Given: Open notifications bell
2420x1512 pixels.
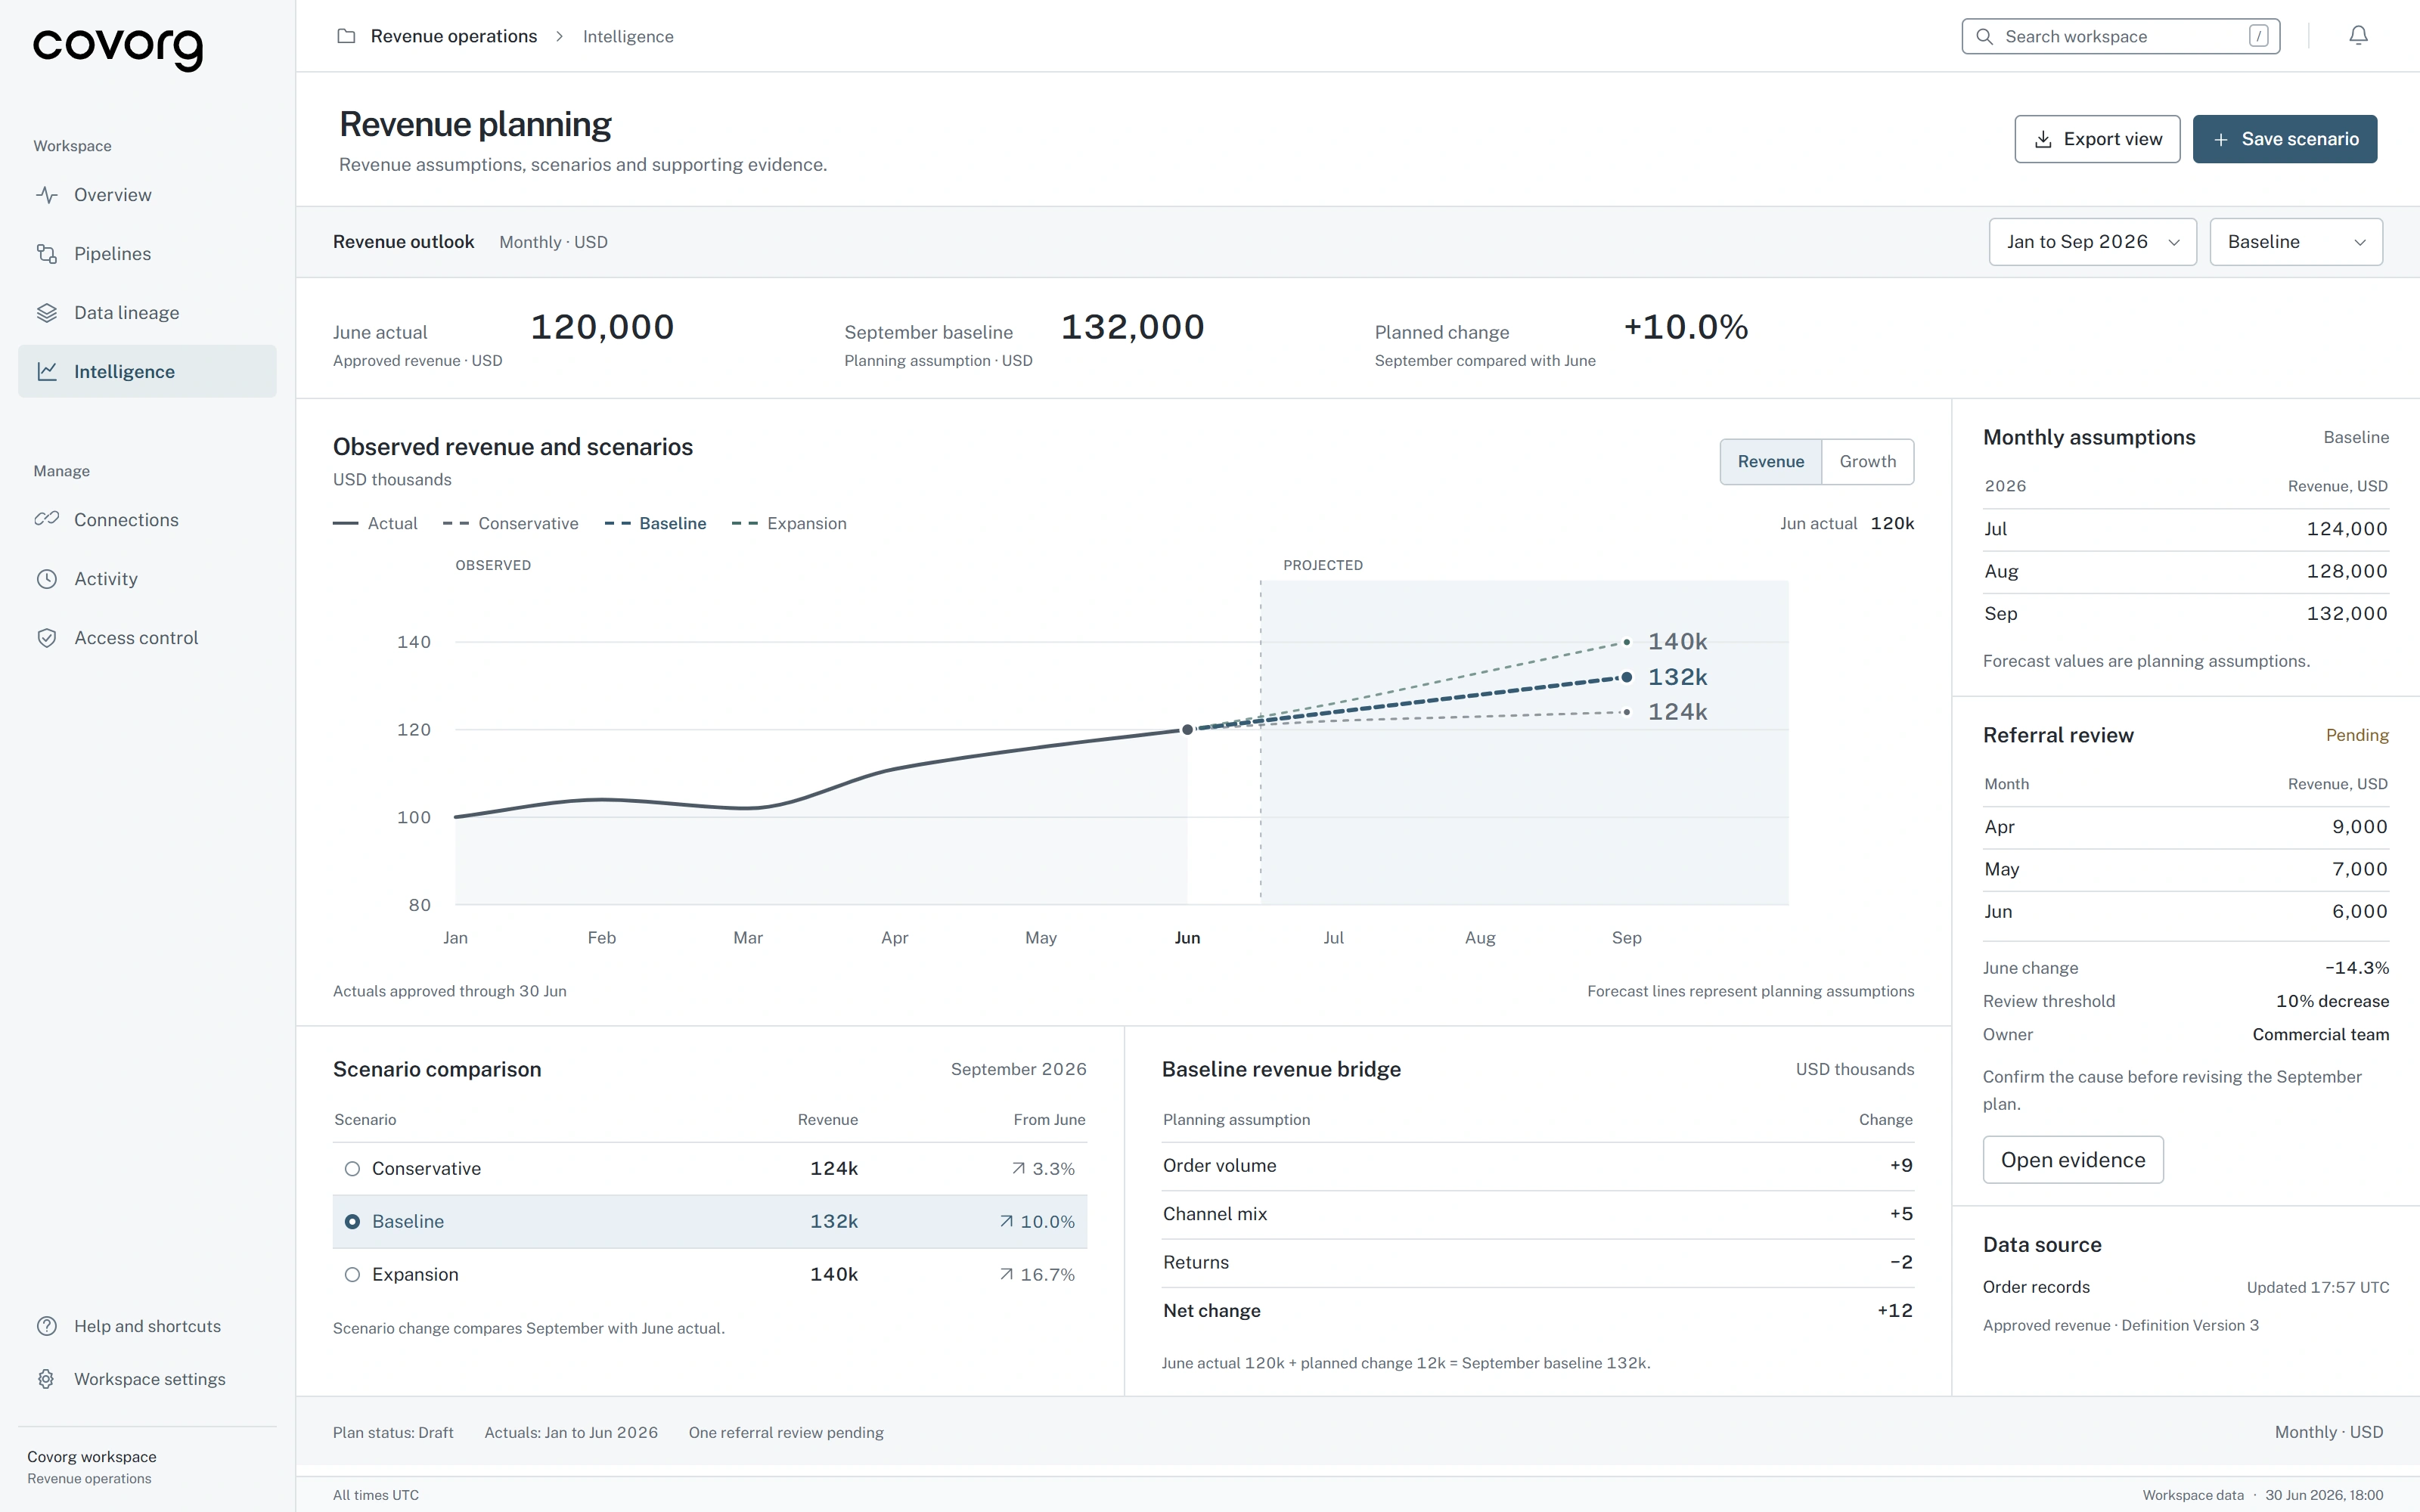Looking at the screenshot, I should click(2358, 36).
